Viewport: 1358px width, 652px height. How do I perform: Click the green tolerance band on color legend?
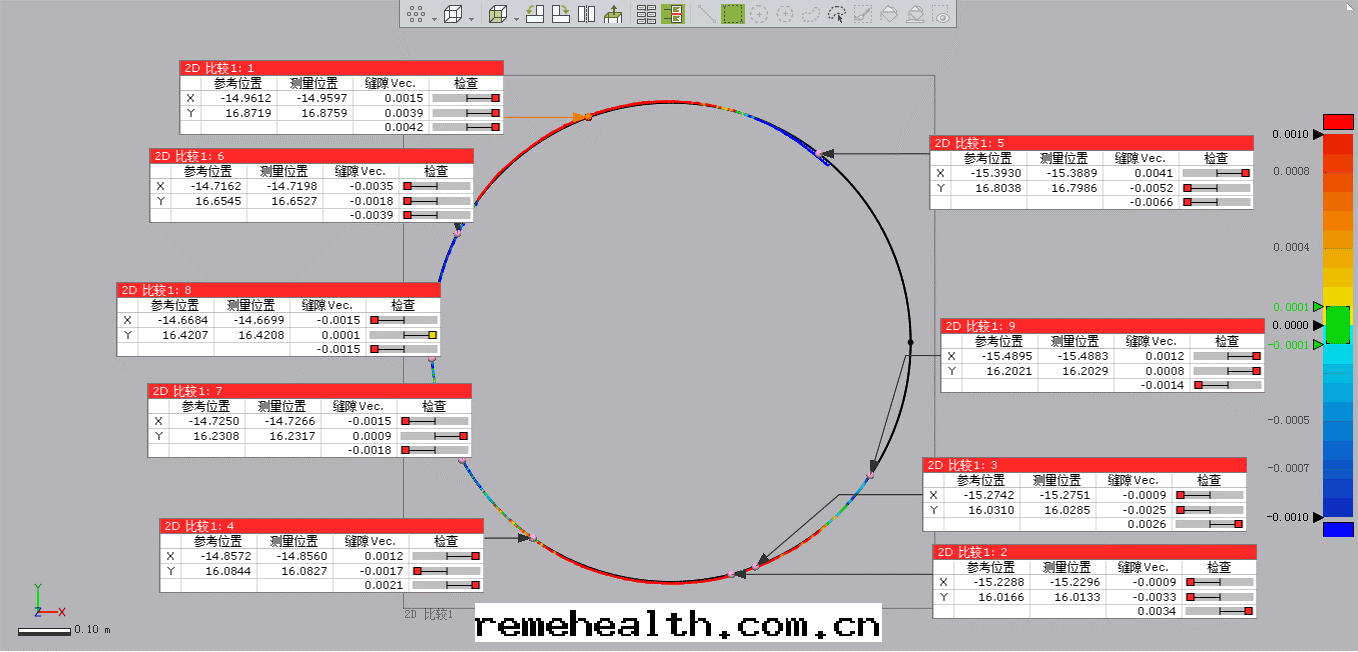tap(1337, 325)
